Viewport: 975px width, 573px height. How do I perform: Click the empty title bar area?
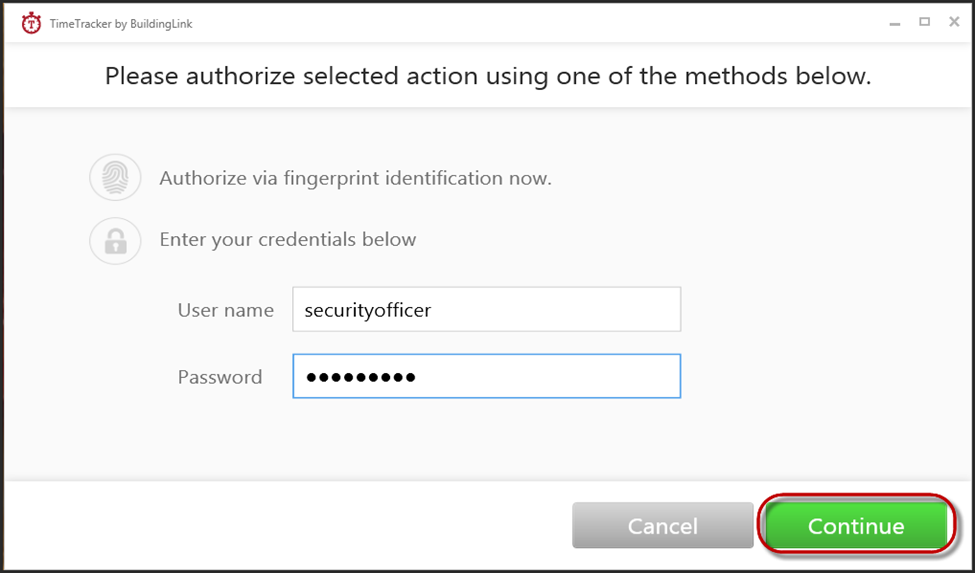pos(535,24)
